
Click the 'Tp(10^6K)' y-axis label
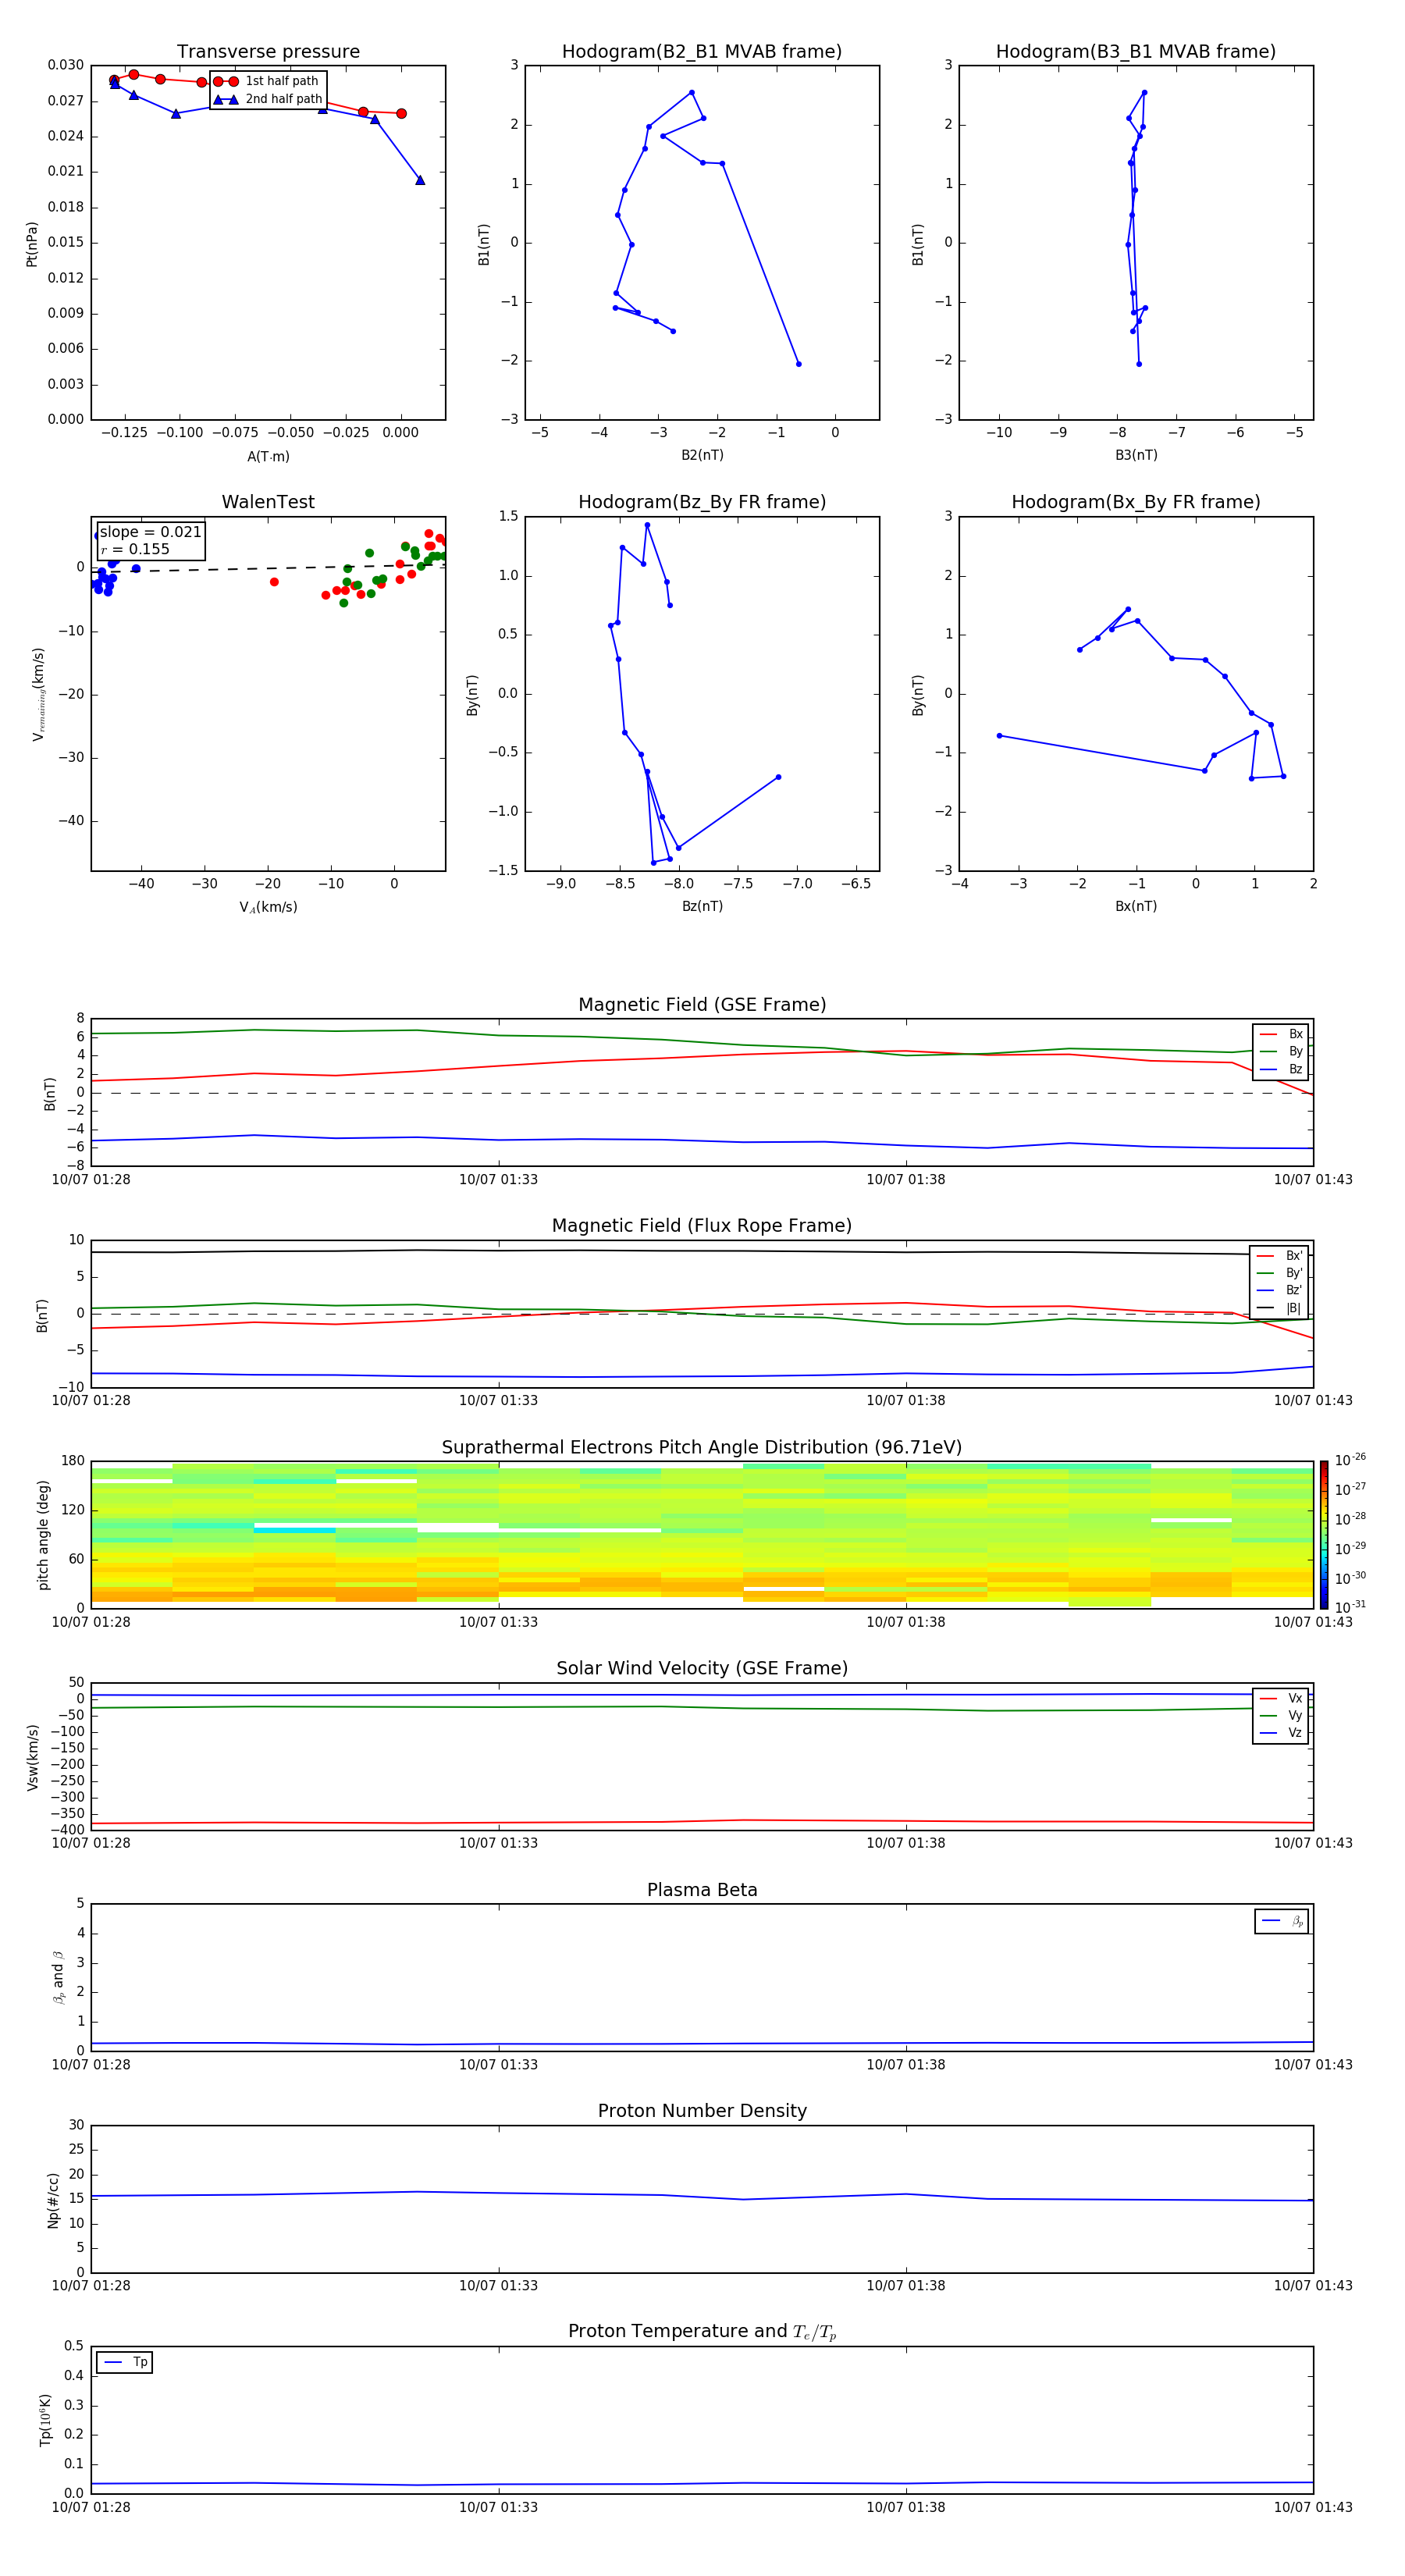(45, 2421)
